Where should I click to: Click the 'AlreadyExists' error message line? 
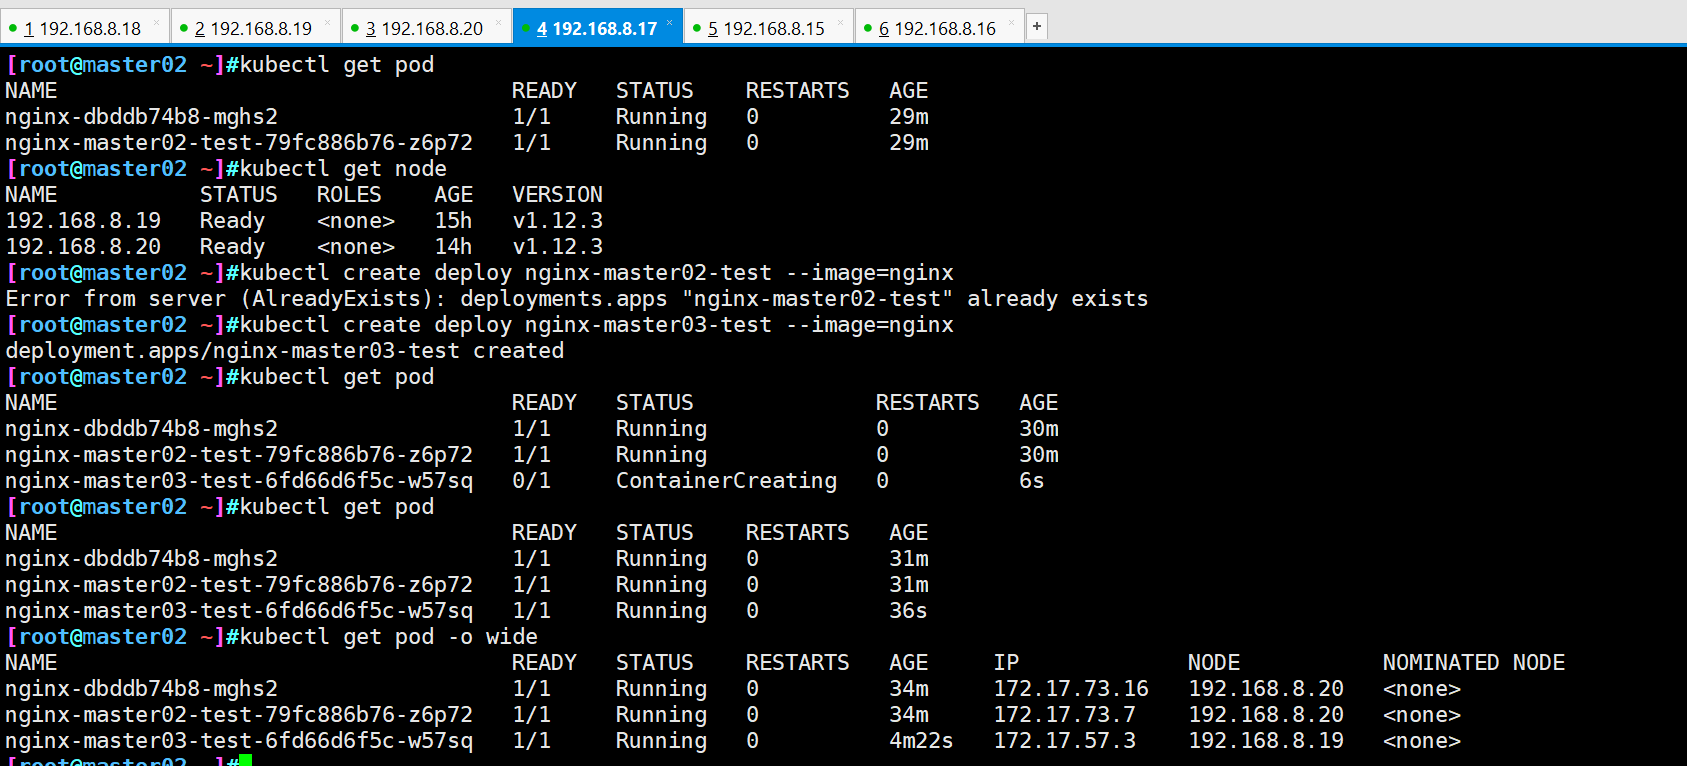click(577, 298)
